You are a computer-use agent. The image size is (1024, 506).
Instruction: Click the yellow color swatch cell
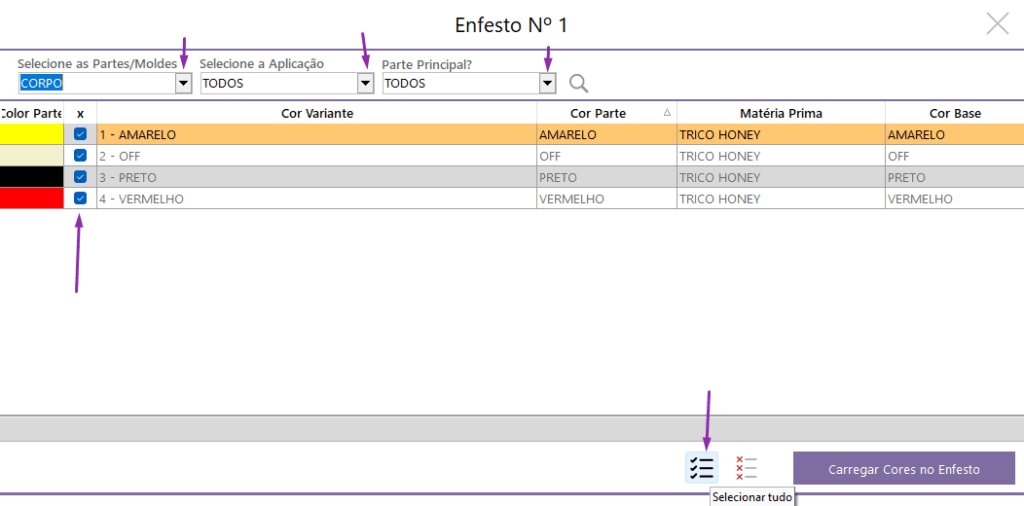(31, 134)
